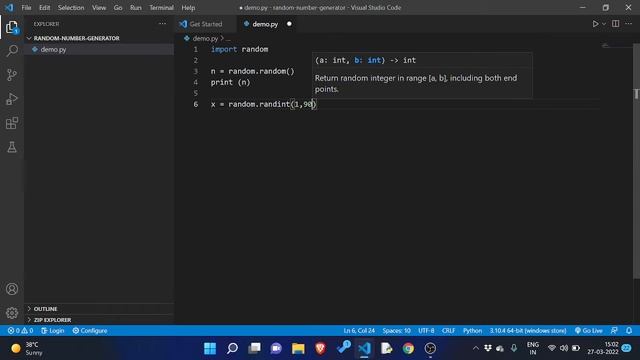This screenshot has width=640, height=360.
Task: Click Ln 6, Col 24 position indicator
Action: [x=359, y=331]
